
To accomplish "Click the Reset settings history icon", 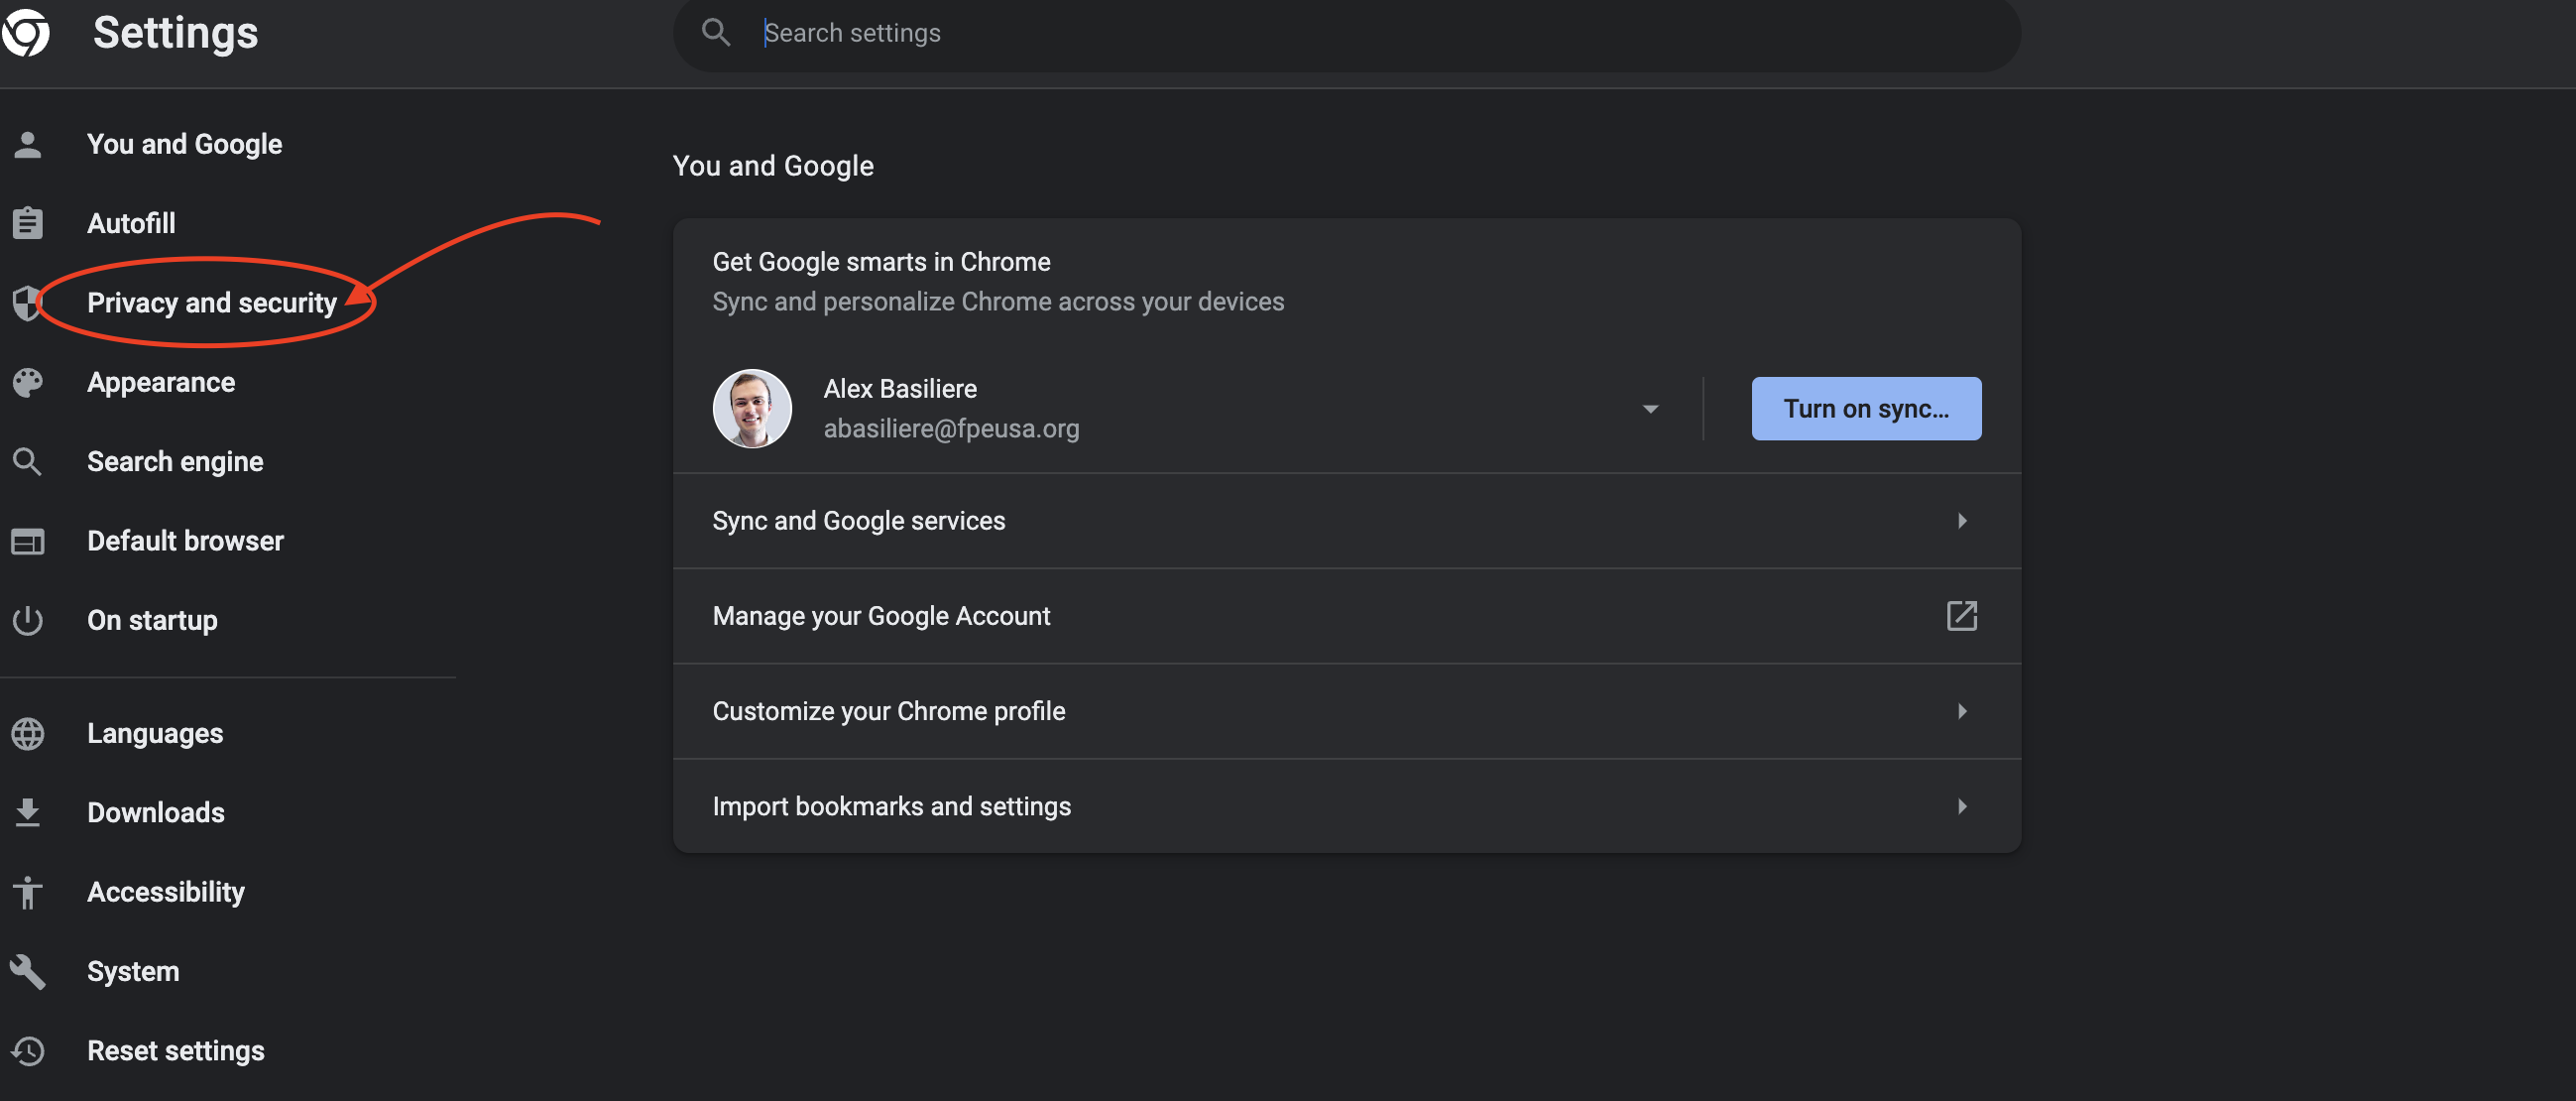I will [28, 1050].
